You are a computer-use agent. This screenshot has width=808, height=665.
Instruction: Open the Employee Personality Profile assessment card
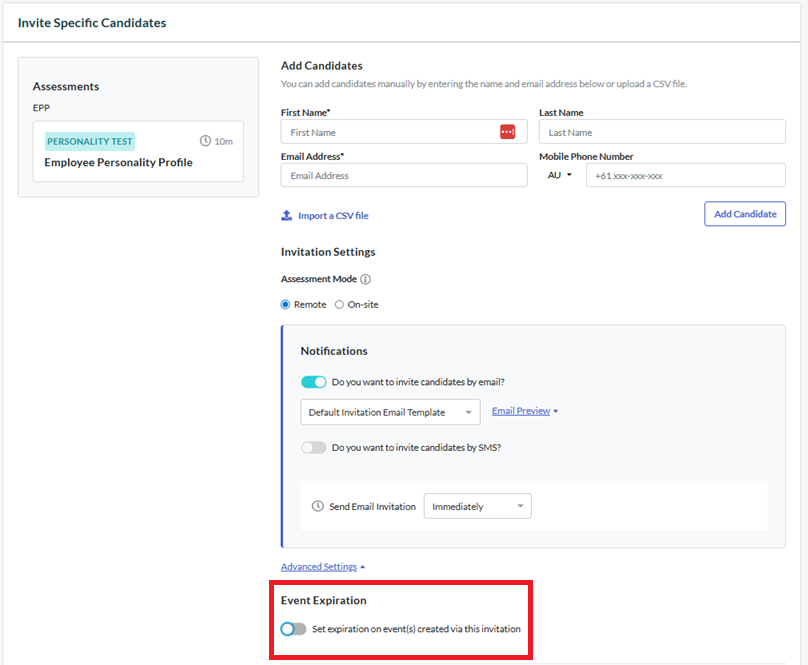(x=138, y=152)
